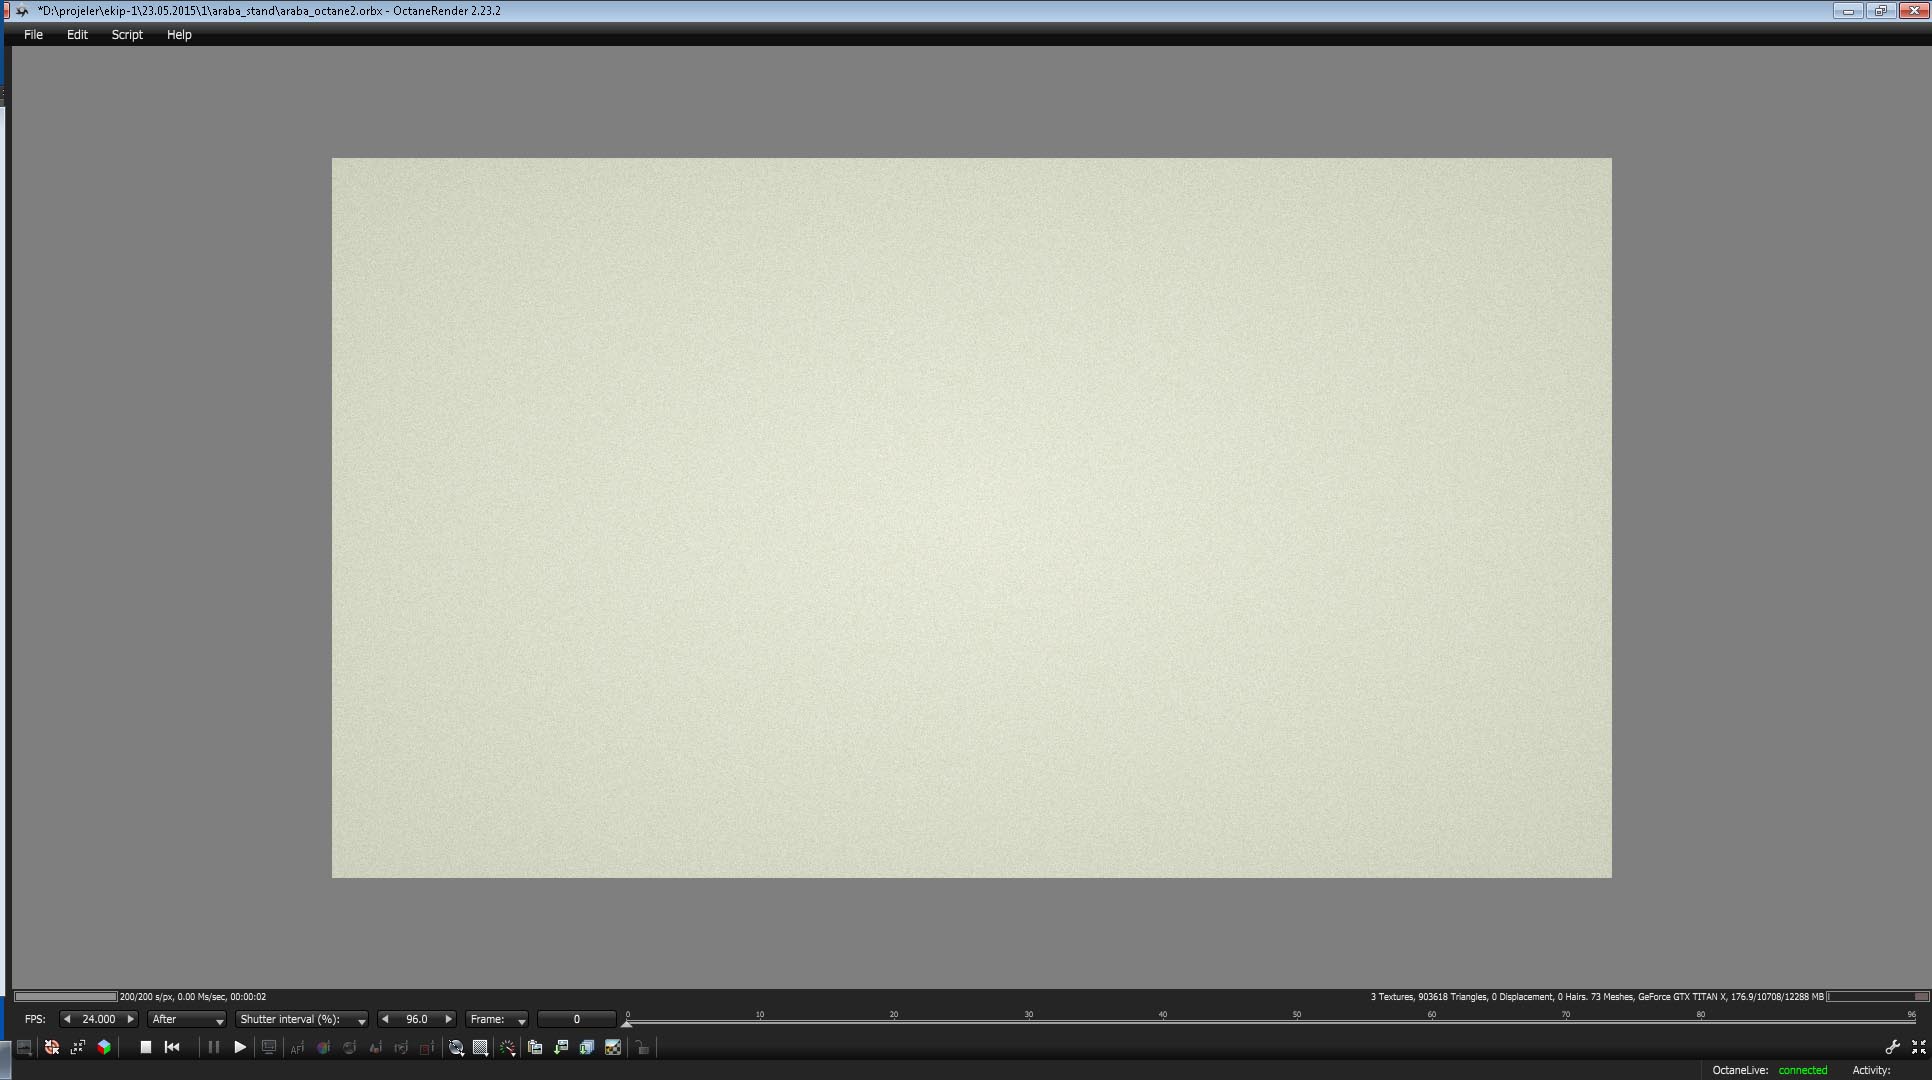Open preferences with the wrench icon

(1892, 1047)
